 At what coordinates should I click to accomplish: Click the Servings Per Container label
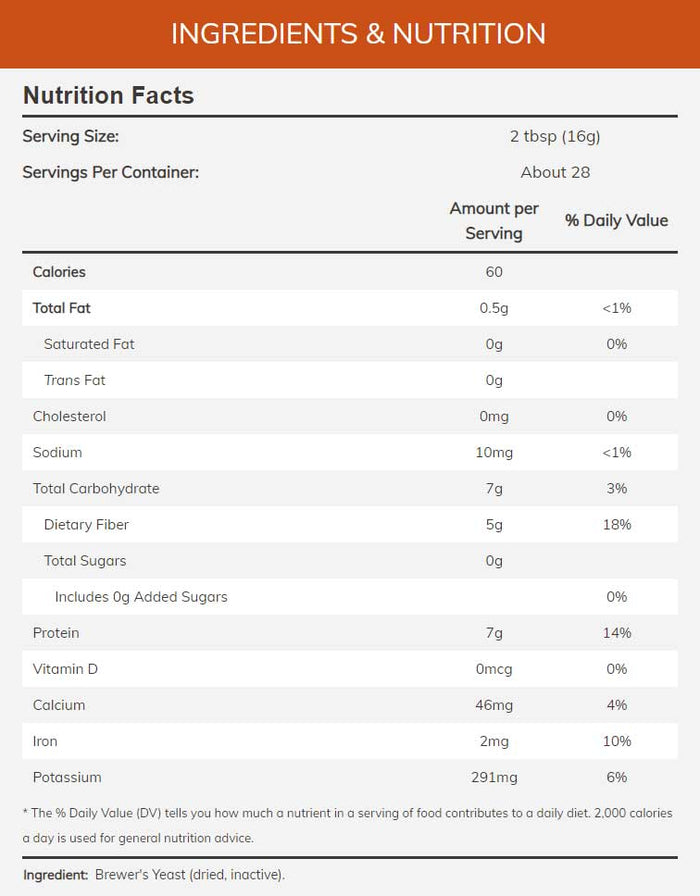(111, 173)
